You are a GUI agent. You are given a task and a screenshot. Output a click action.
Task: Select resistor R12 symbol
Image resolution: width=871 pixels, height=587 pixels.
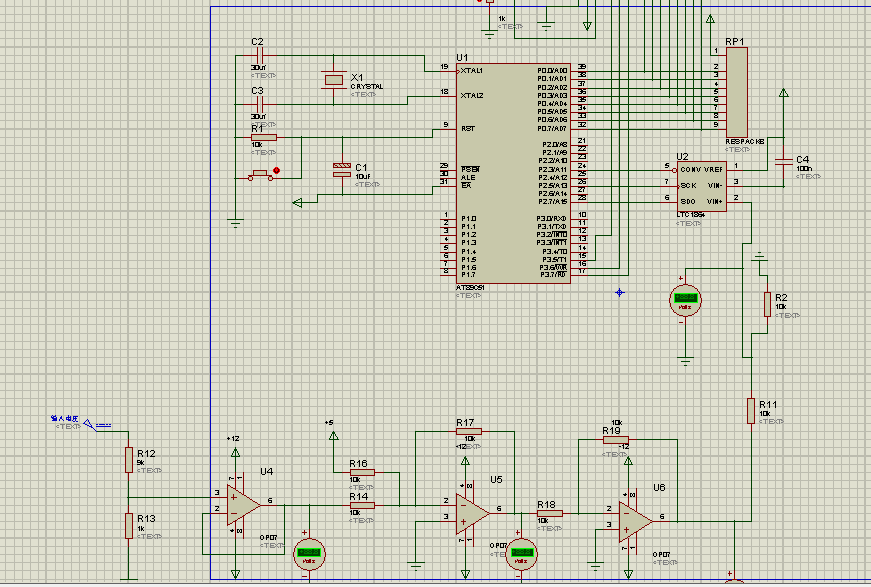pos(129,460)
